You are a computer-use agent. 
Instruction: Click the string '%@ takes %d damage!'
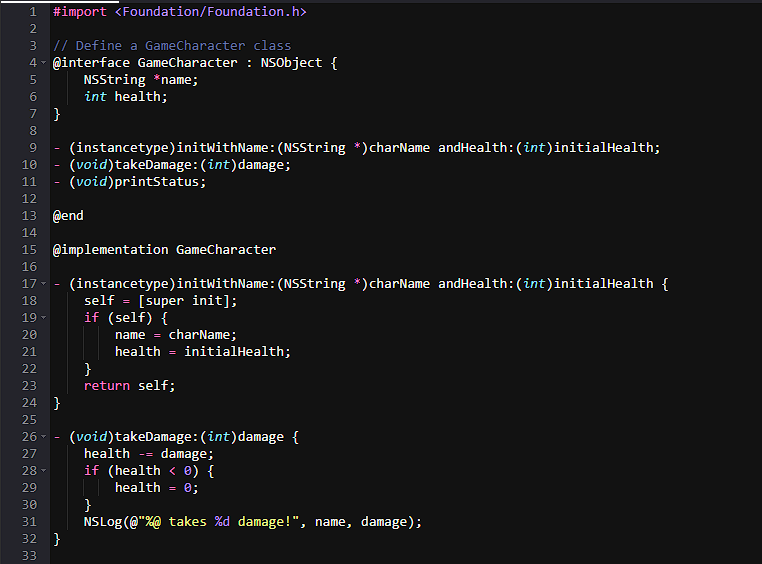click(218, 522)
